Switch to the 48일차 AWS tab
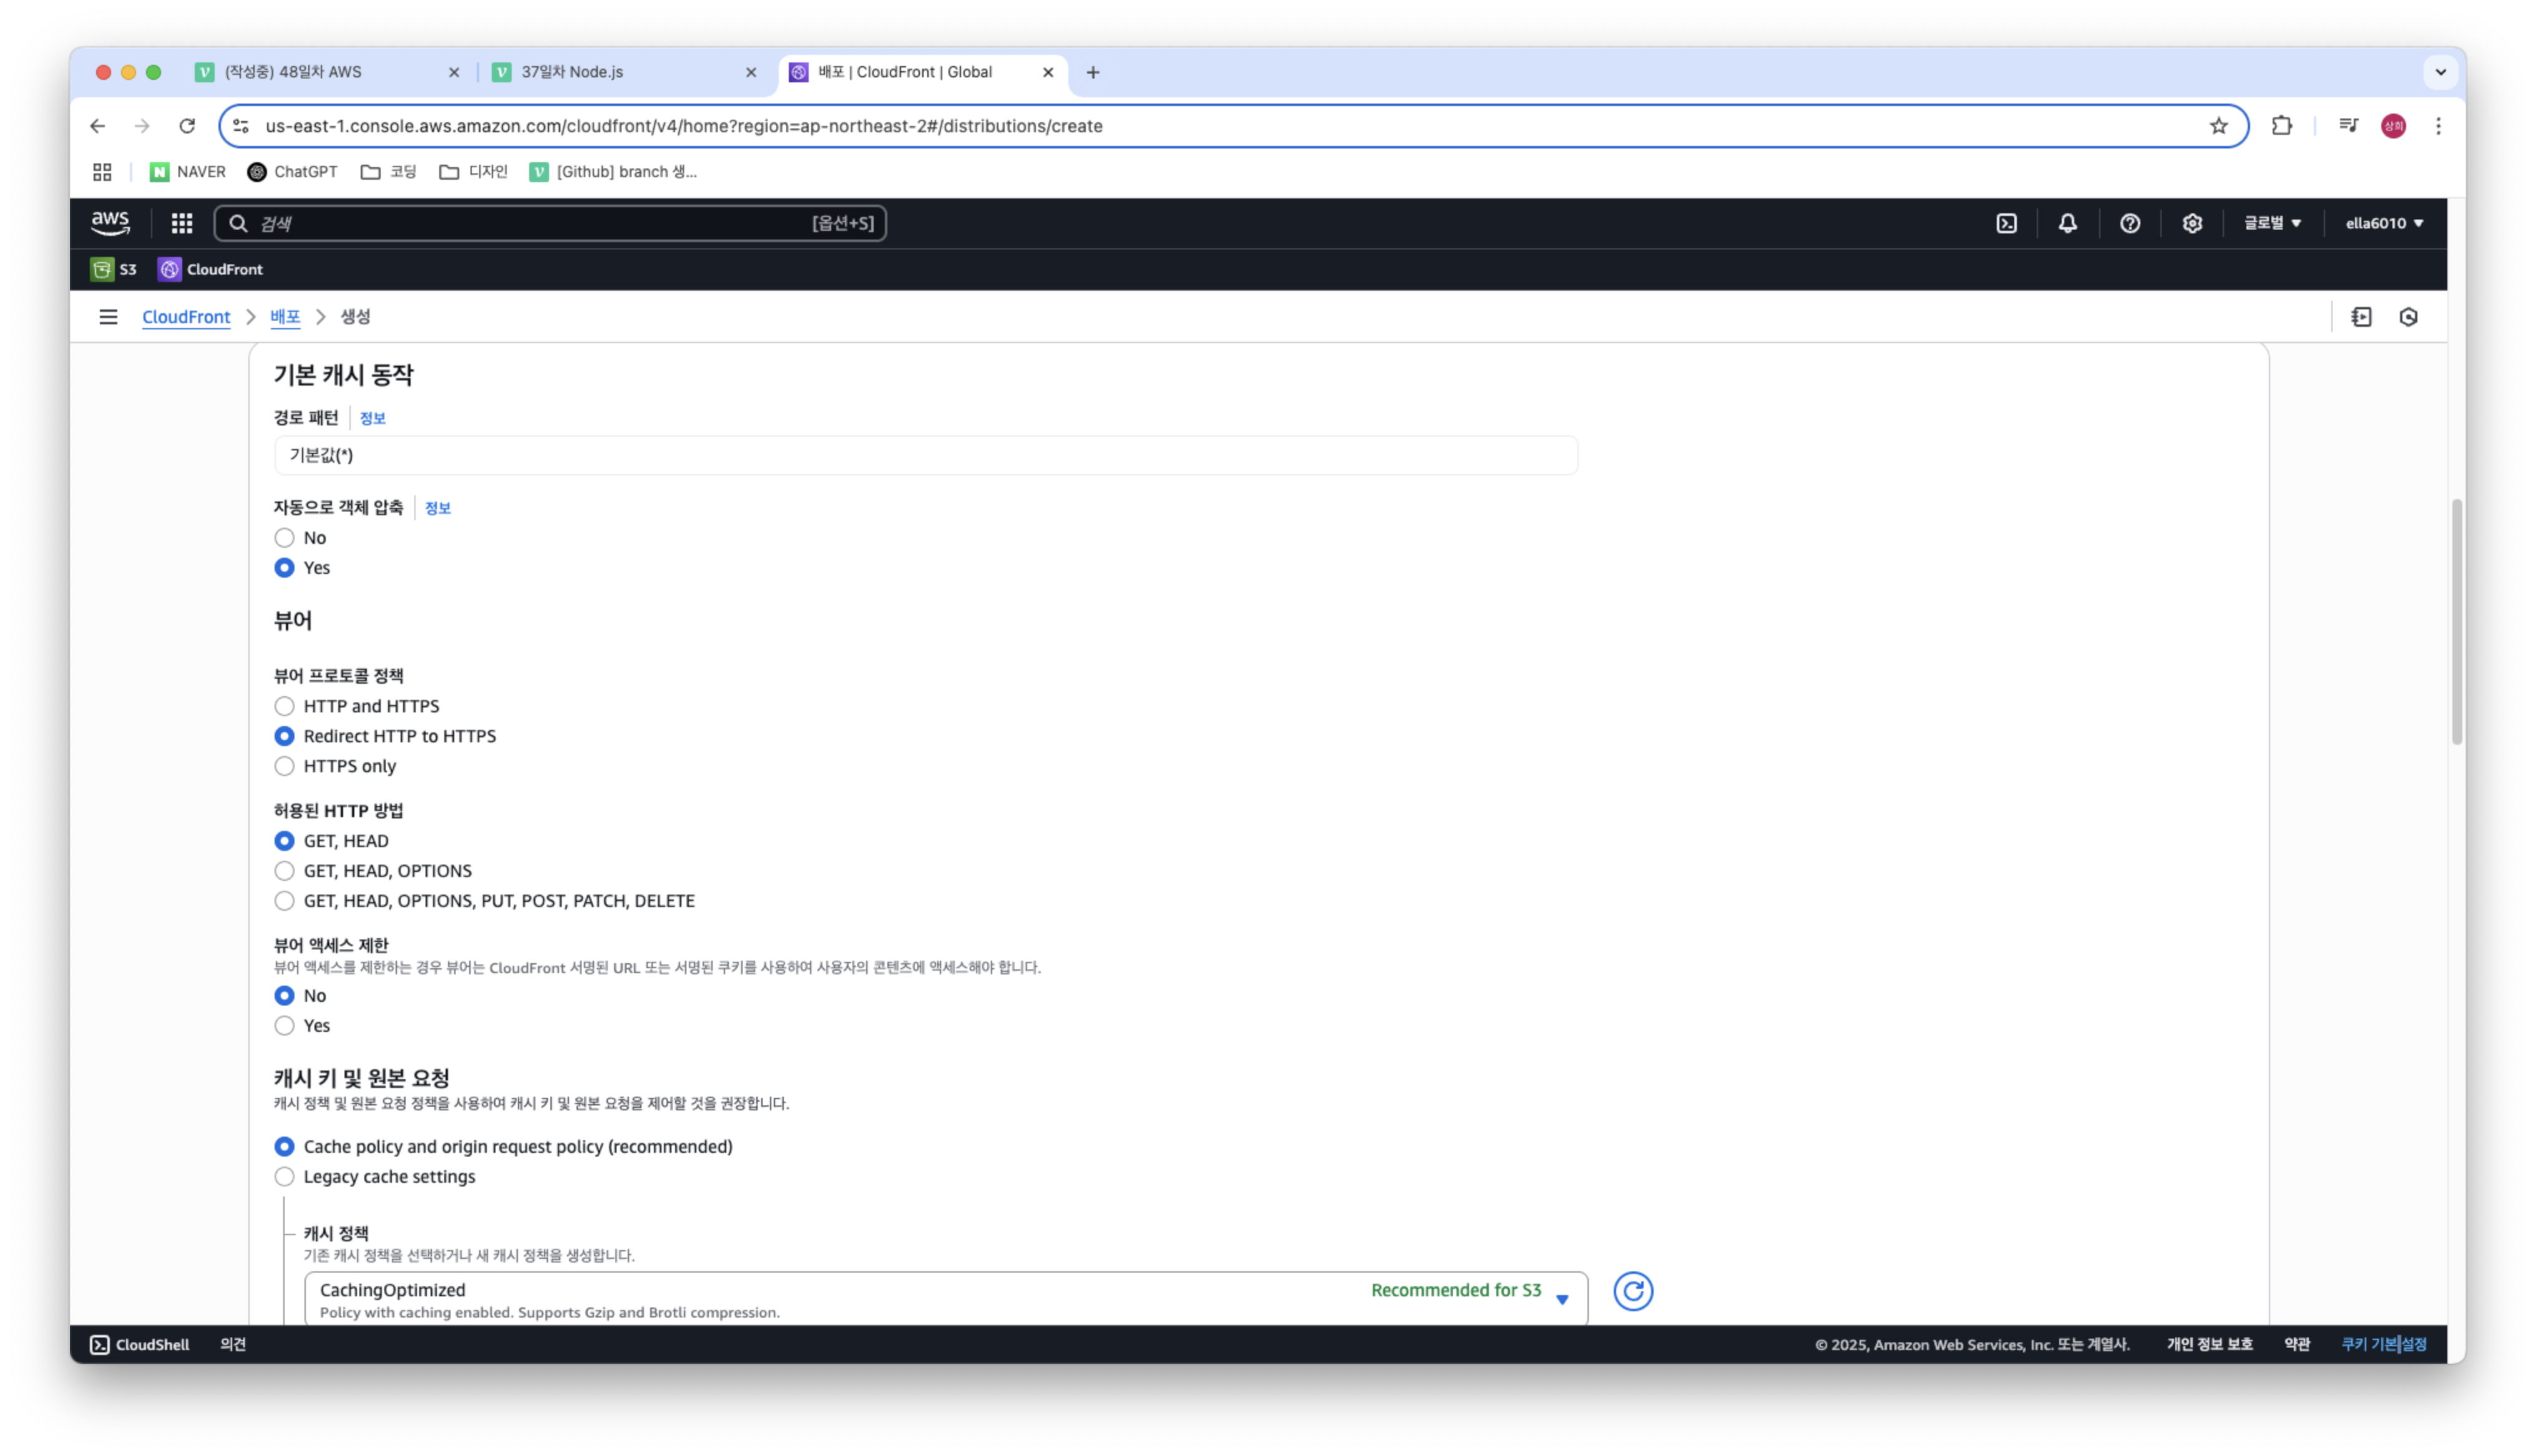The height and width of the screenshot is (1456, 2536). coord(328,72)
